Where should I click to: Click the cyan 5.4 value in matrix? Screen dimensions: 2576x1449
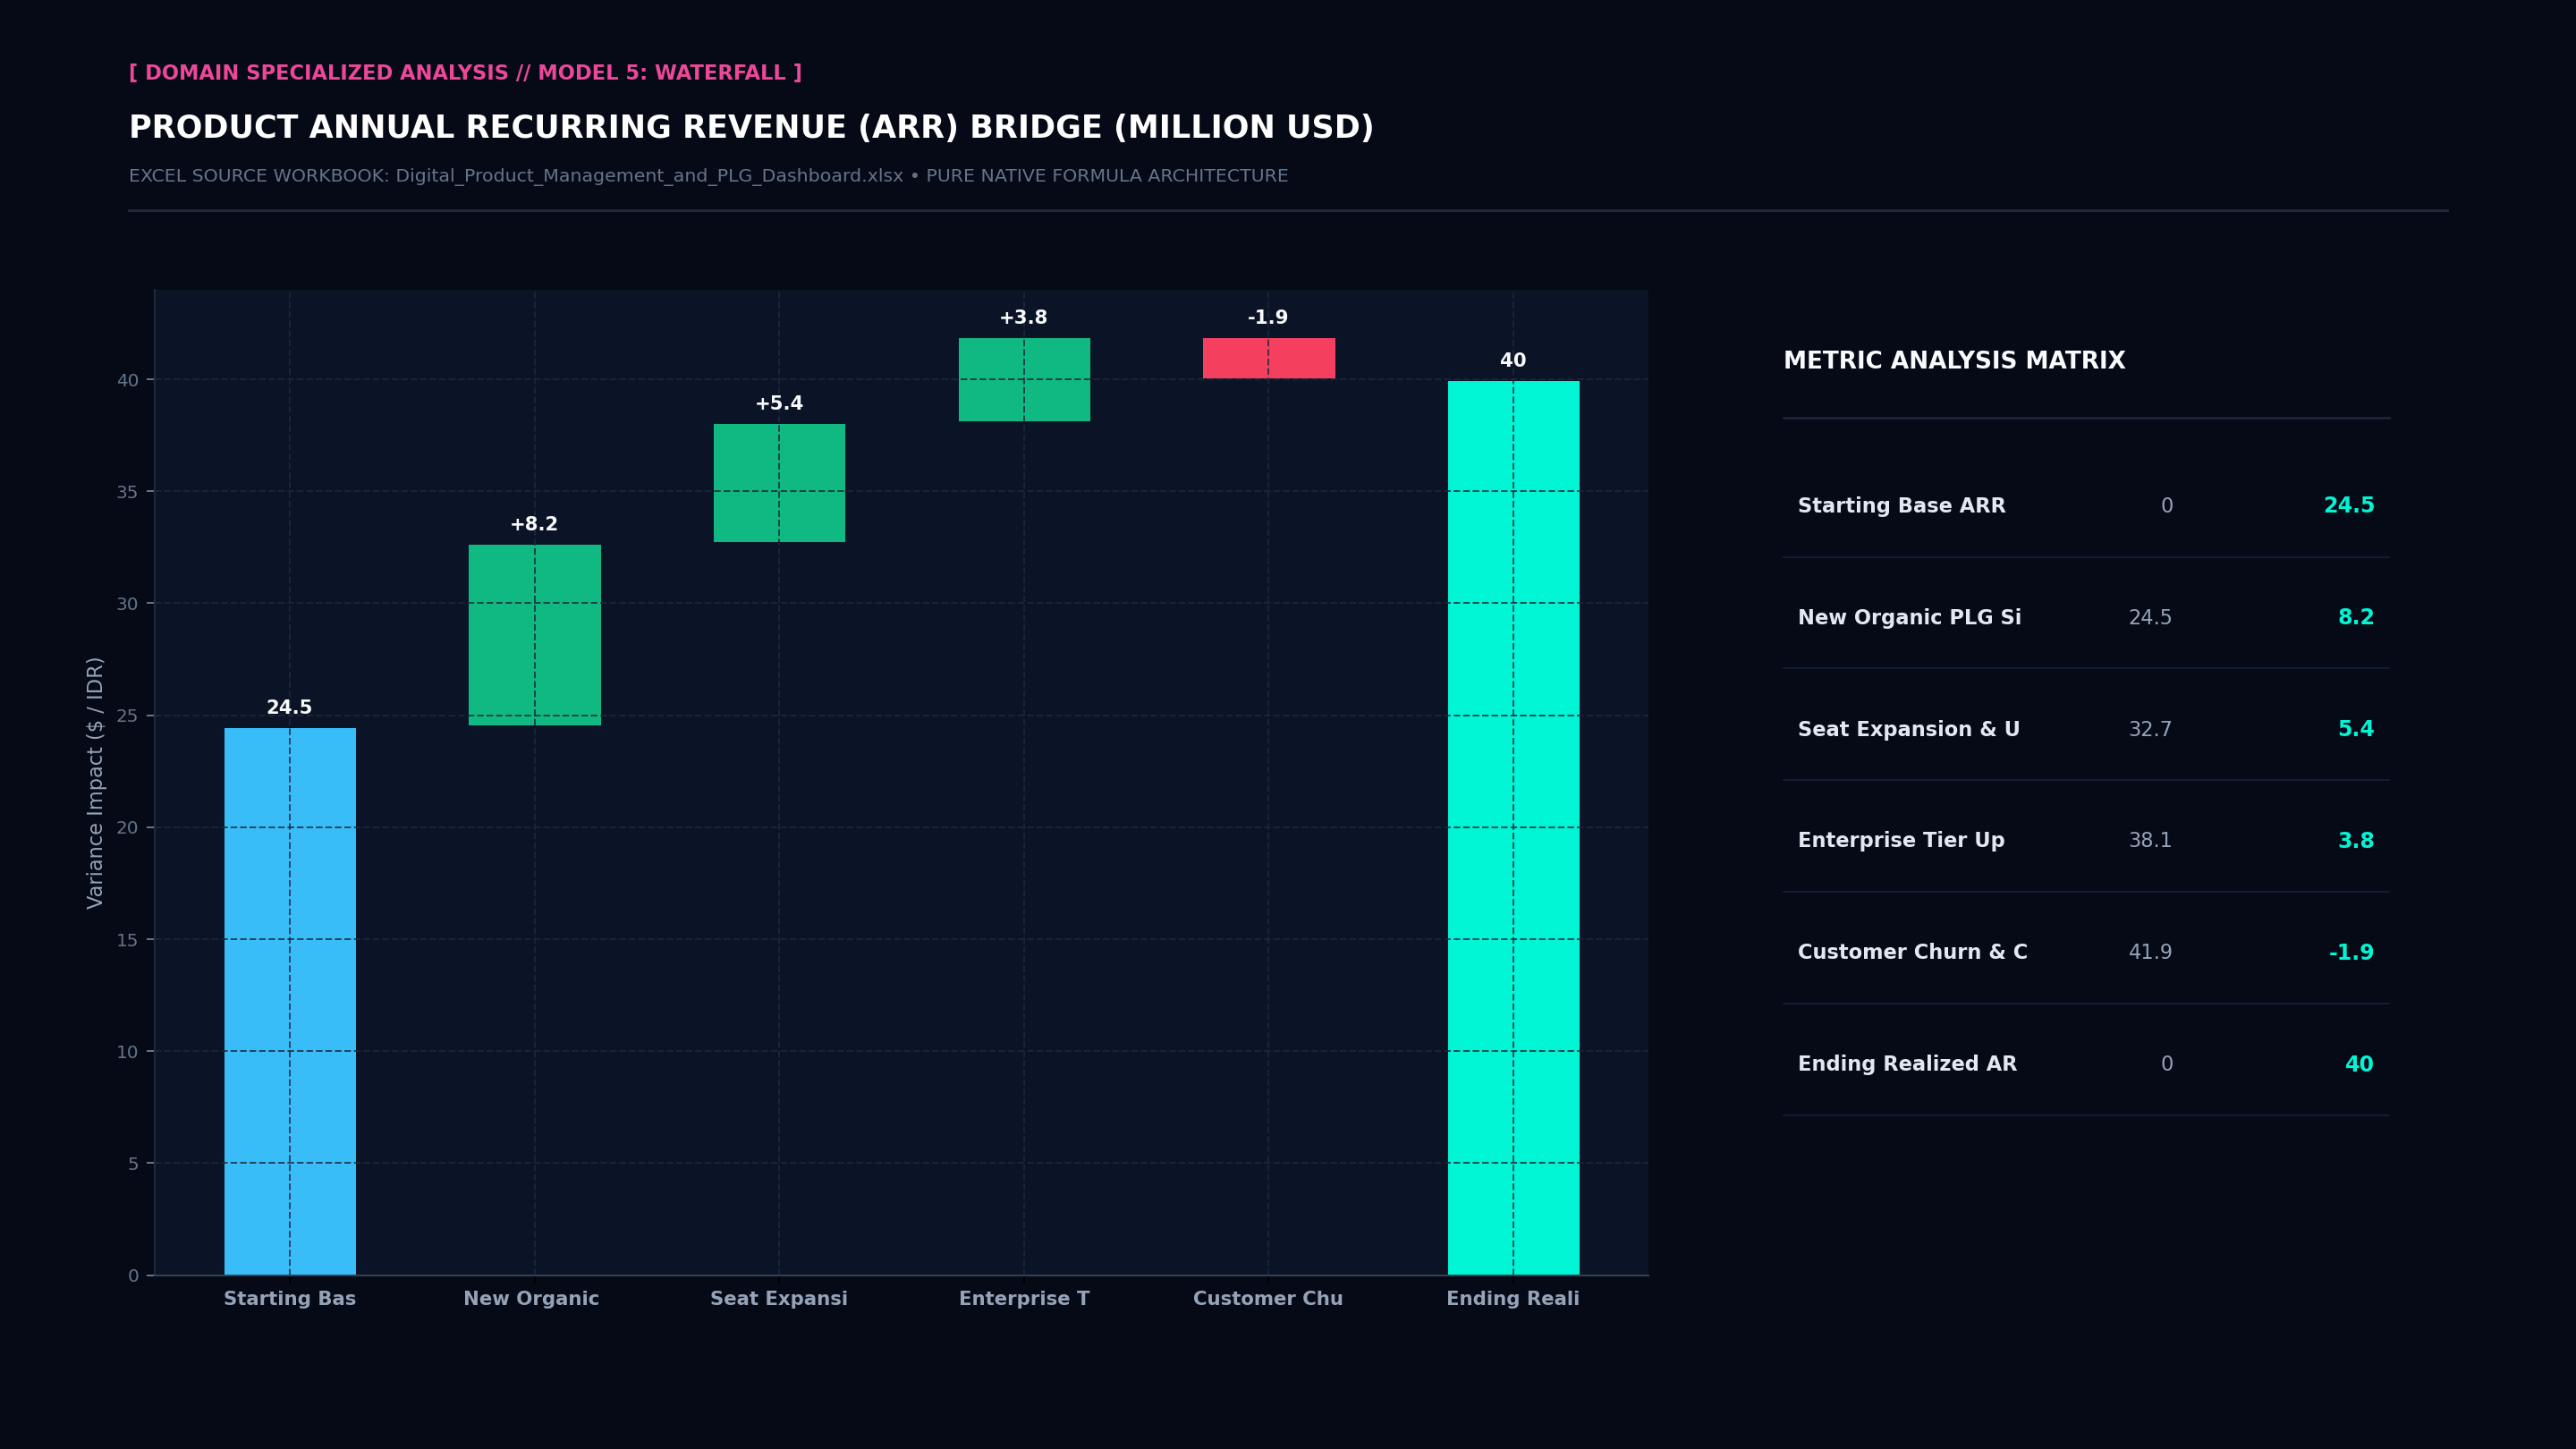click(2355, 729)
